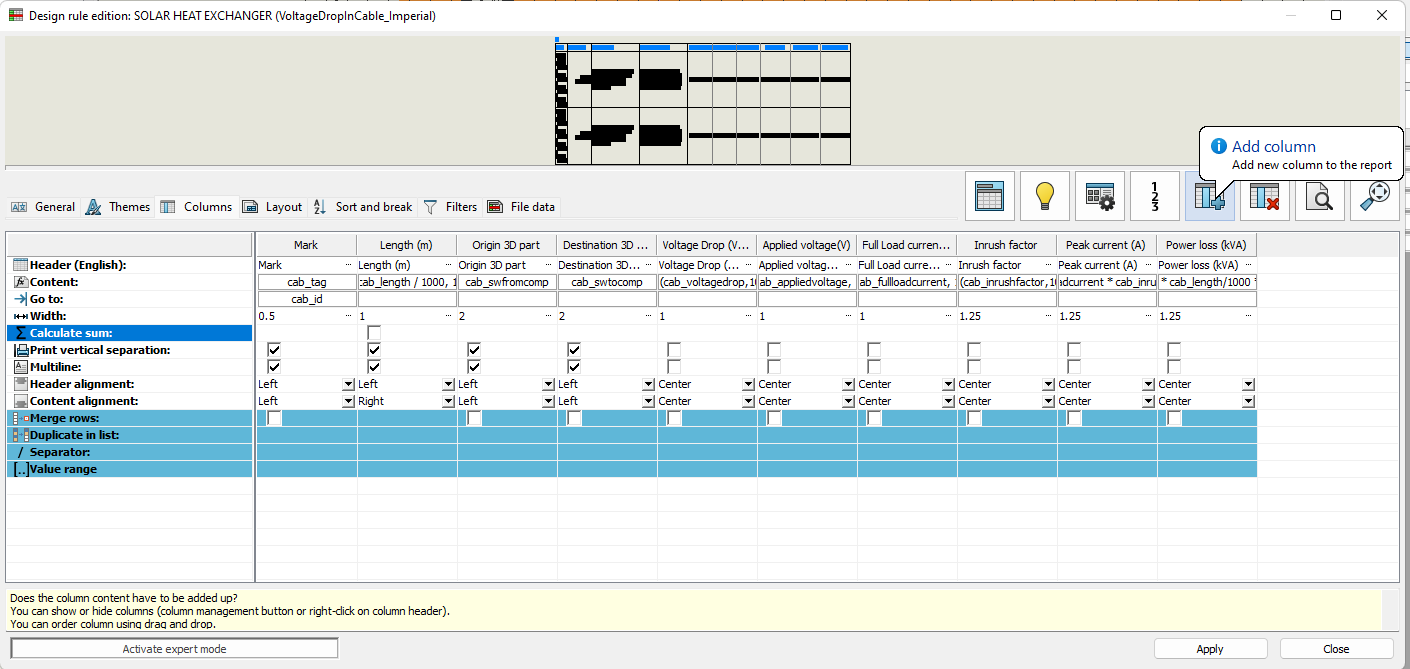
Task: Enable Calculate sum for Length column
Action: [374, 333]
